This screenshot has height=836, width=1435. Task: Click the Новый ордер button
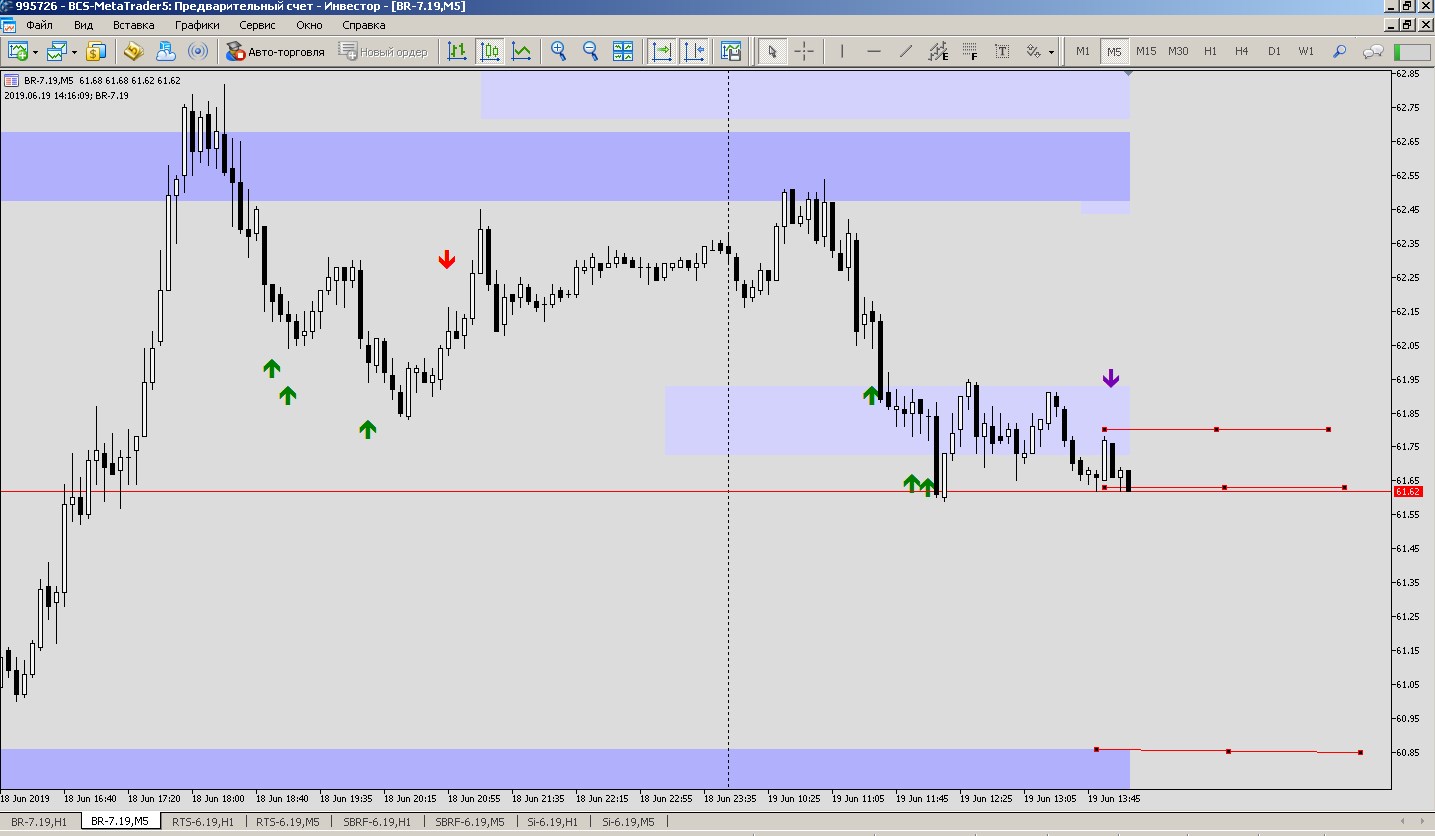pyautogui.click(x=384, y=51)
